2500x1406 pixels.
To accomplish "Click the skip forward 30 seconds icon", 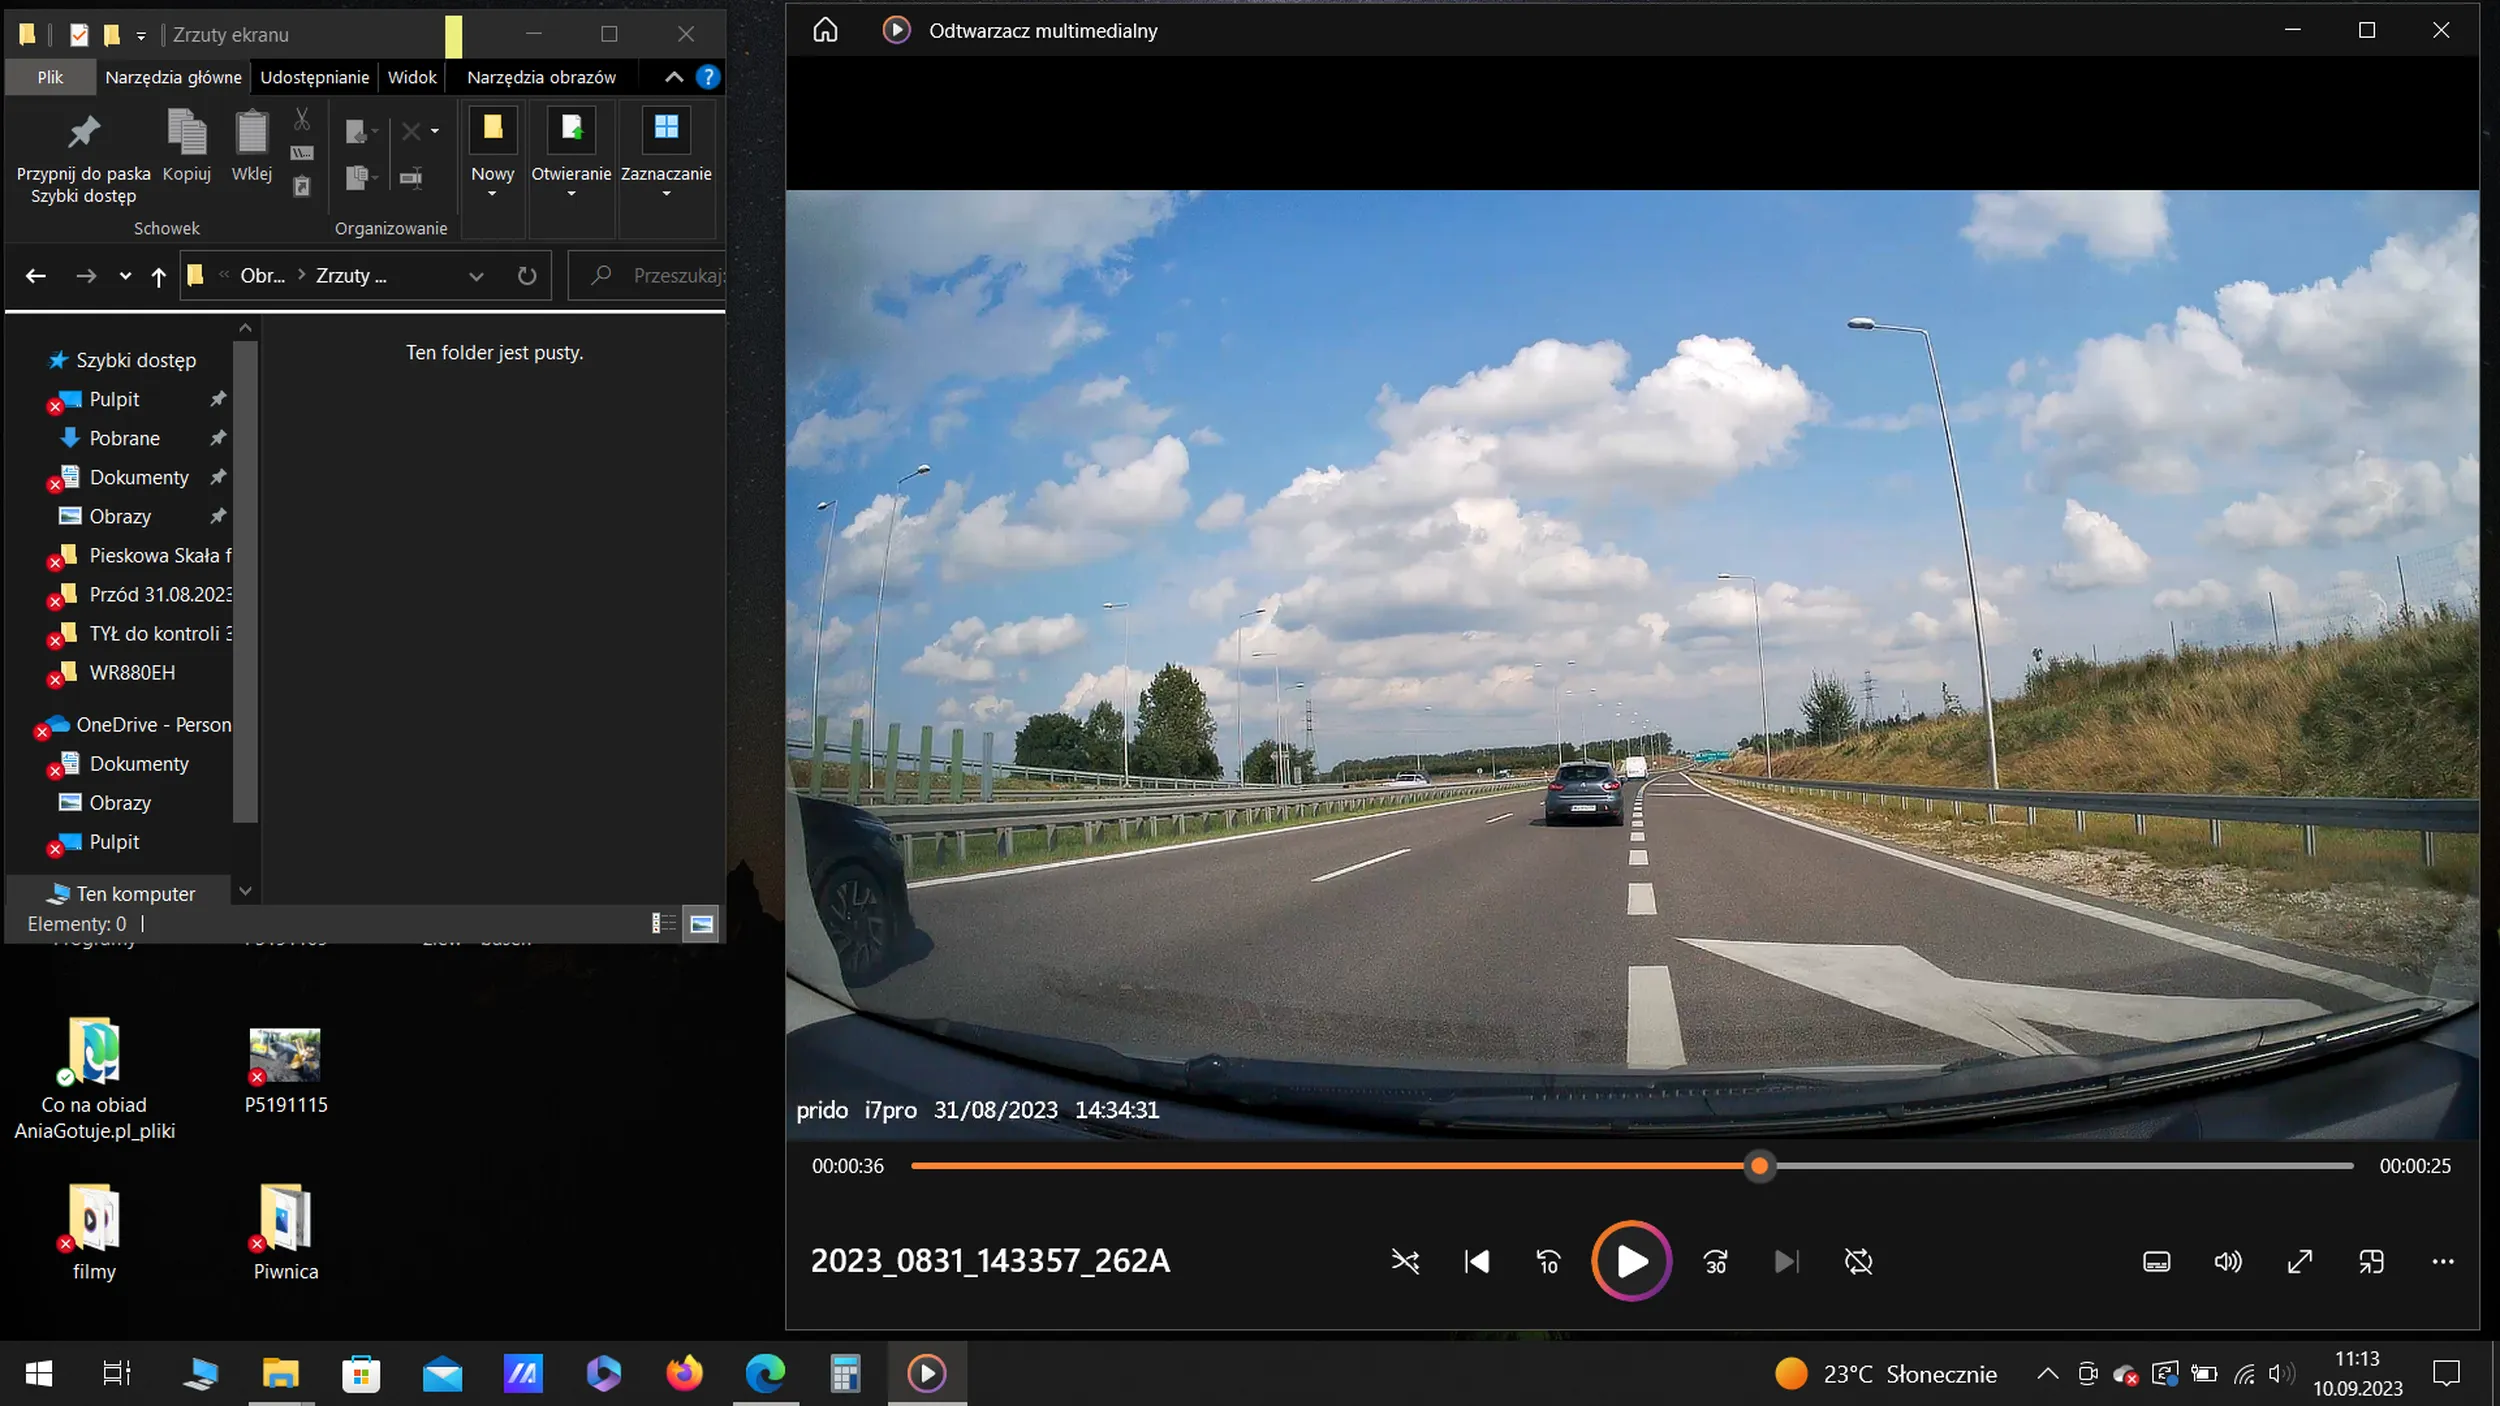I will coord(1716,1261).
